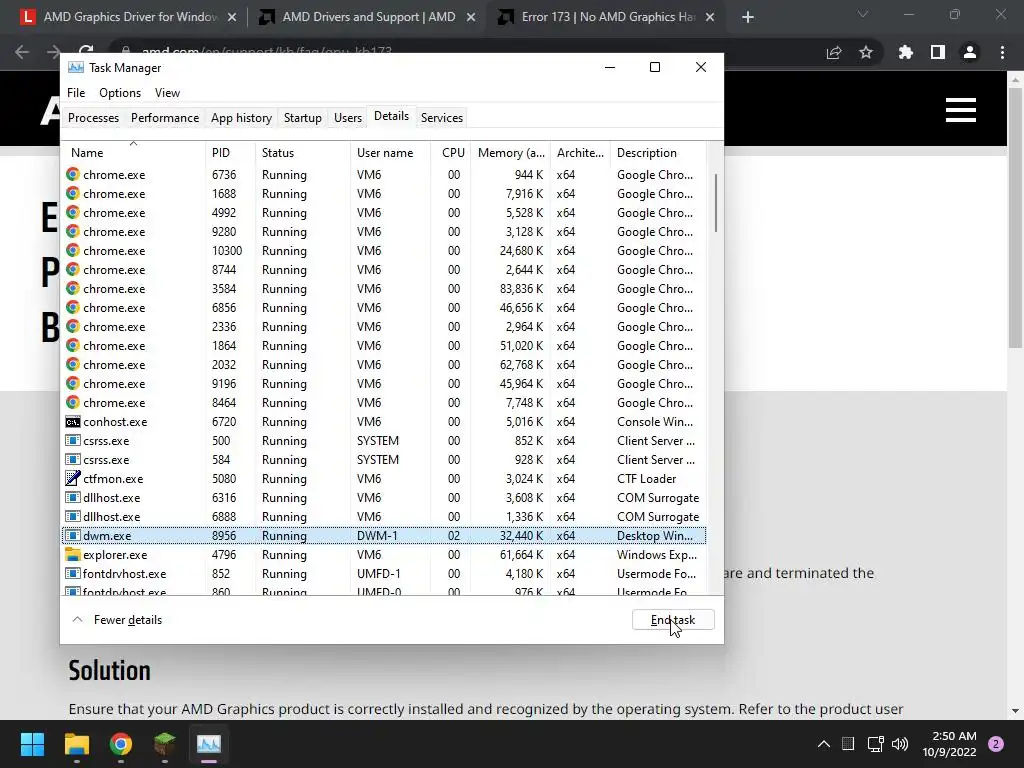Select the chrome.exe icon with PID 3584
Screen dimensions: 1024x768
tap(72, 288)
